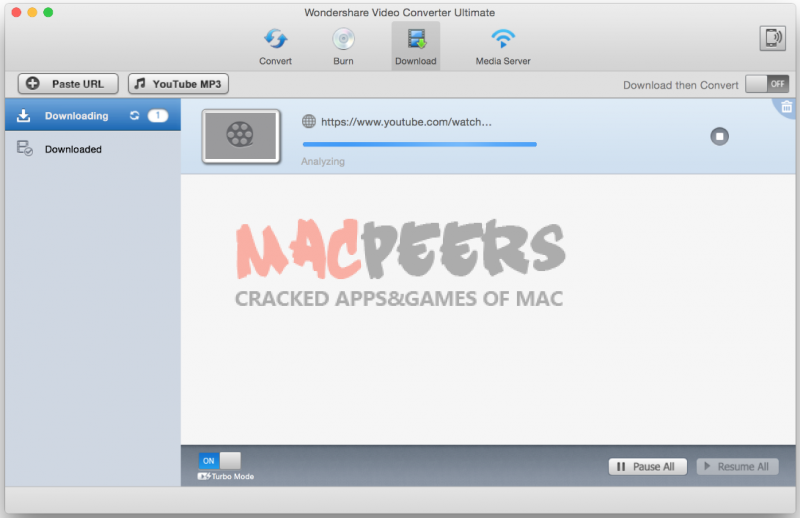This screenshot has height=518, width=800.
Task: Click the refresh icon beside Downloading
Action: (x=134, y=115)
